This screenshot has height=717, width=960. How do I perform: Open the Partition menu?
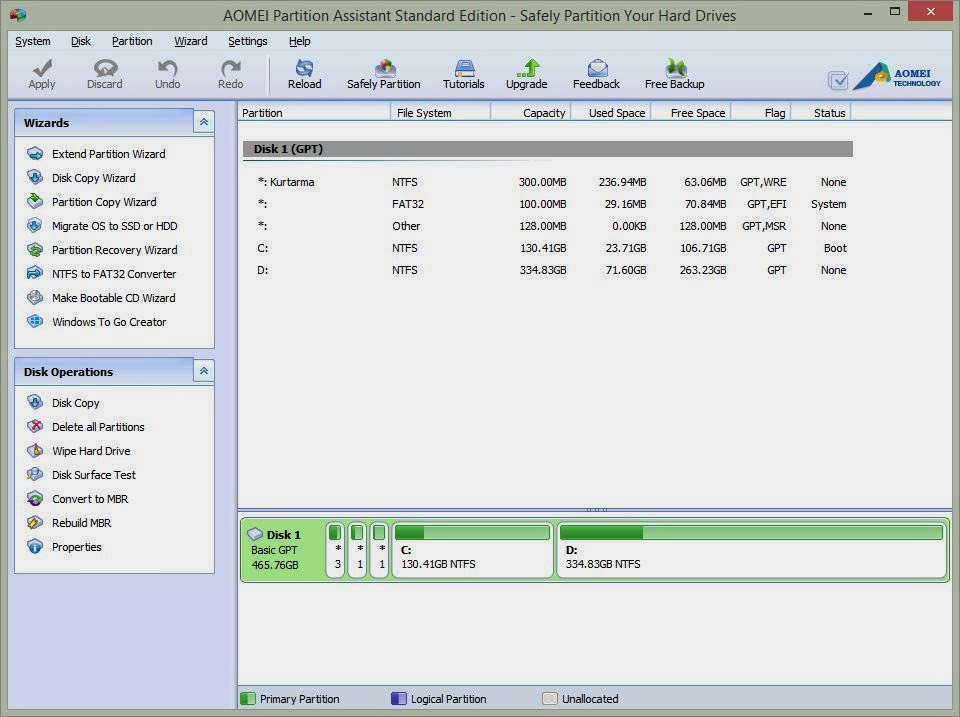pos(132,41)
